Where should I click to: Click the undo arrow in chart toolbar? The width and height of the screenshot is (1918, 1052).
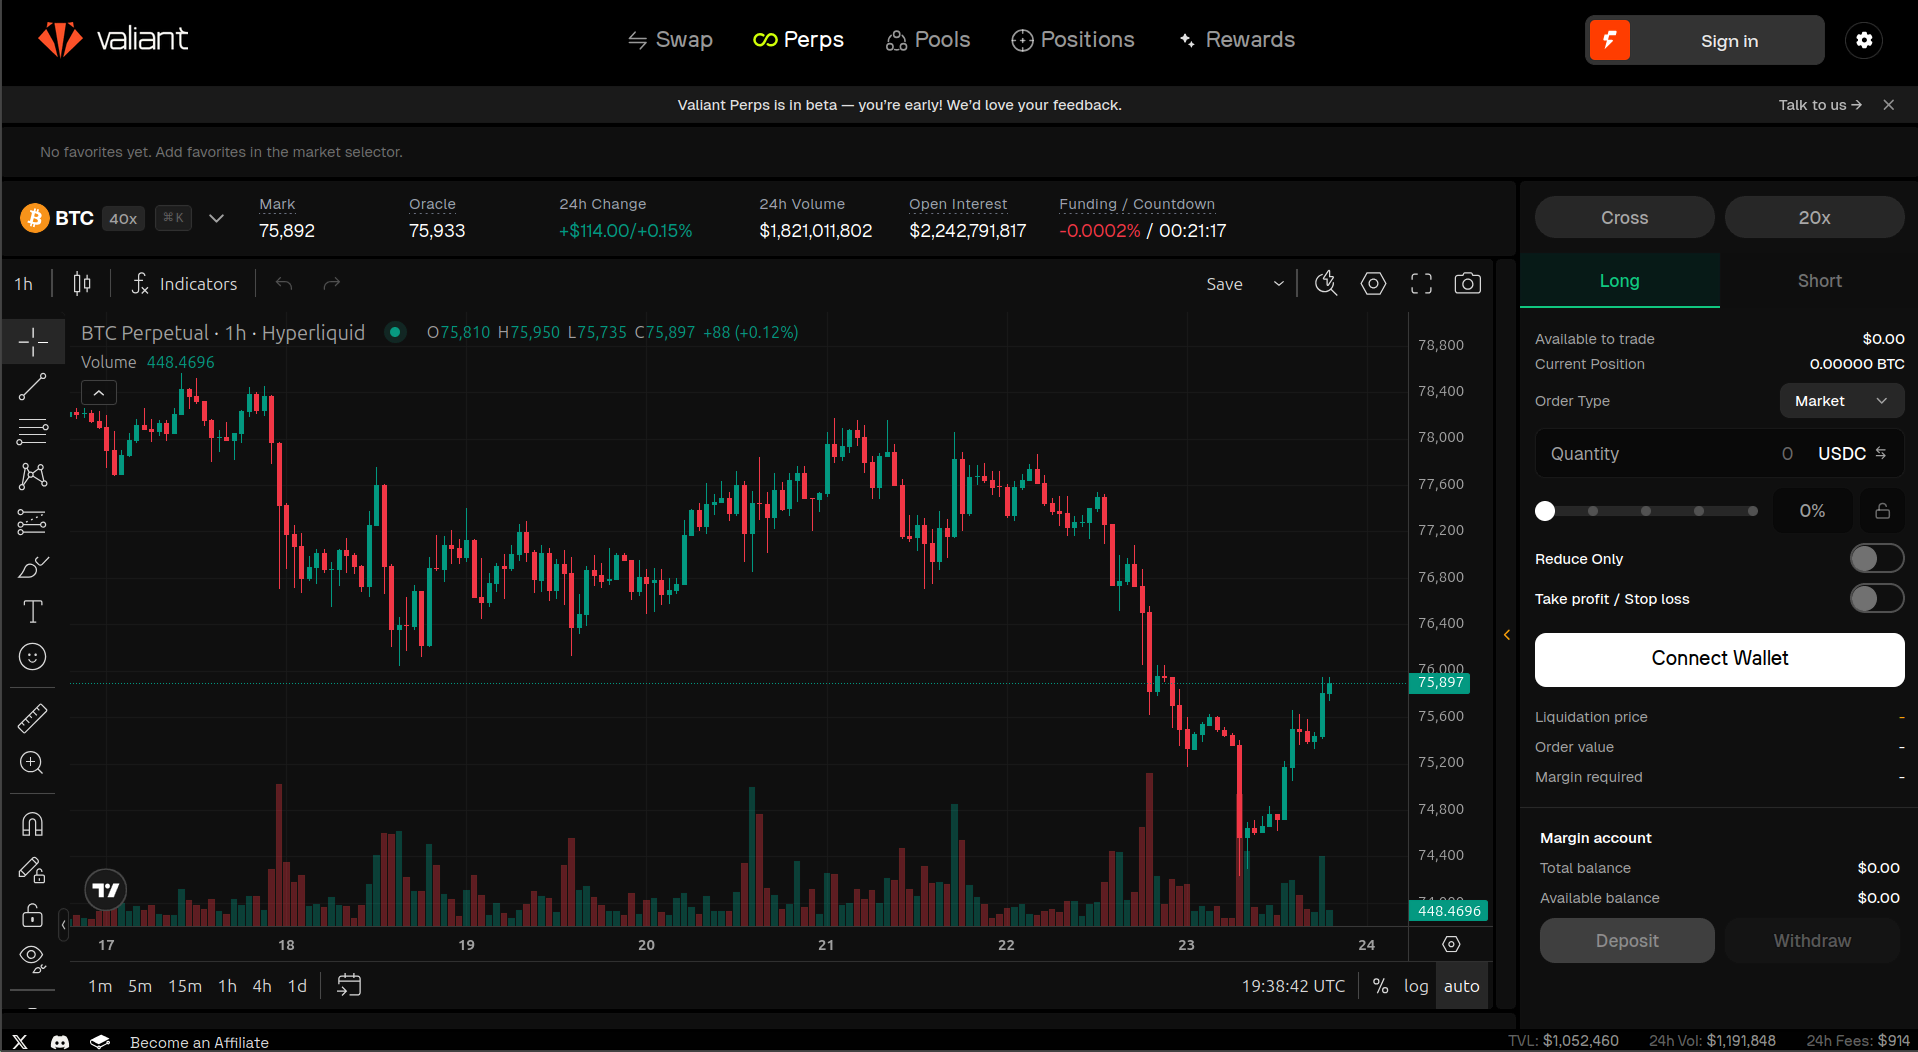[x=284, y=284]
